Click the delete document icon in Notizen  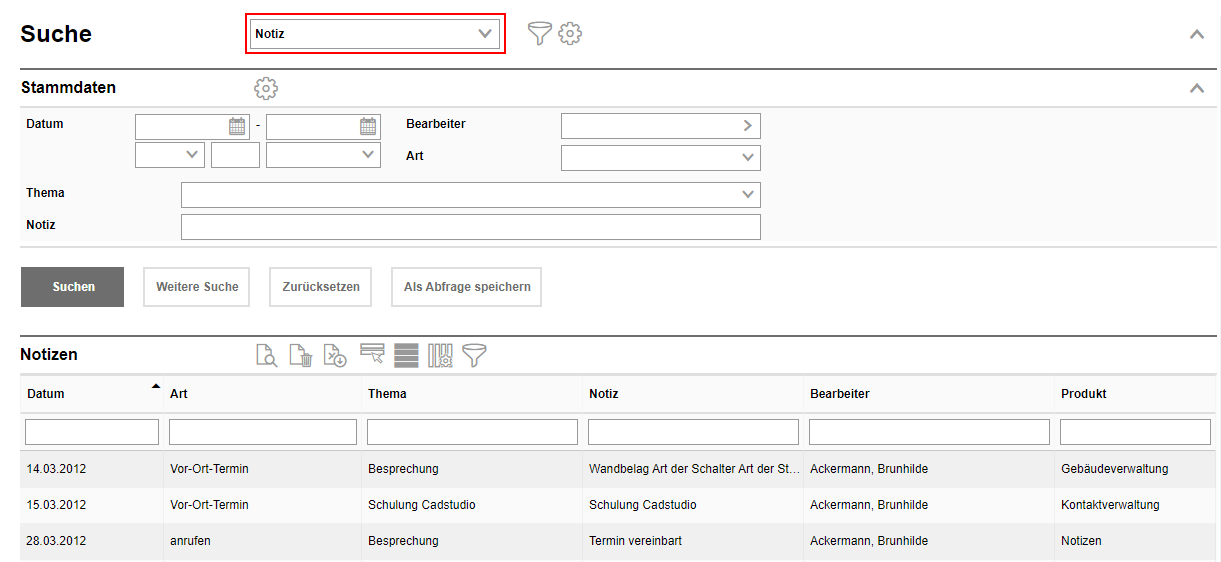[x=301, y=355]
